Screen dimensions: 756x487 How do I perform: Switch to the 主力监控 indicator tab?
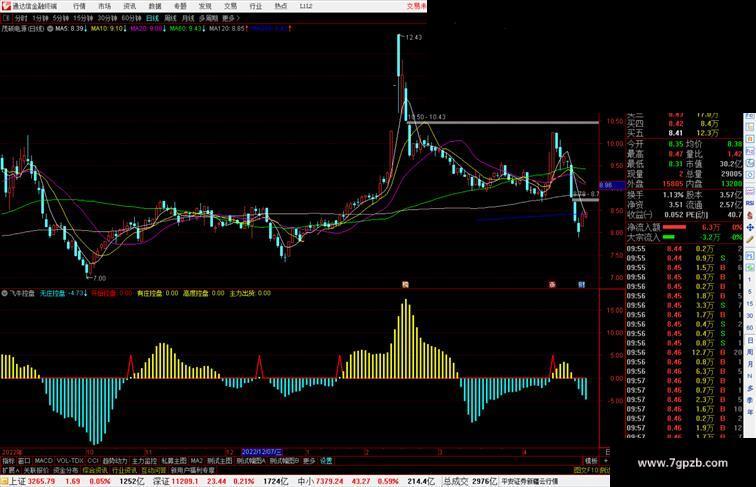coord(145,461)
